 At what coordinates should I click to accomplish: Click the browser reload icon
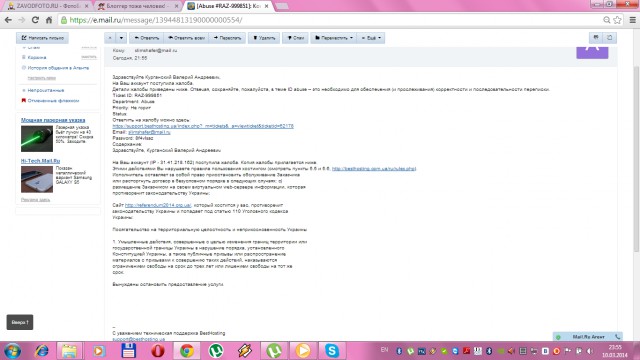(x=35, y=20)
